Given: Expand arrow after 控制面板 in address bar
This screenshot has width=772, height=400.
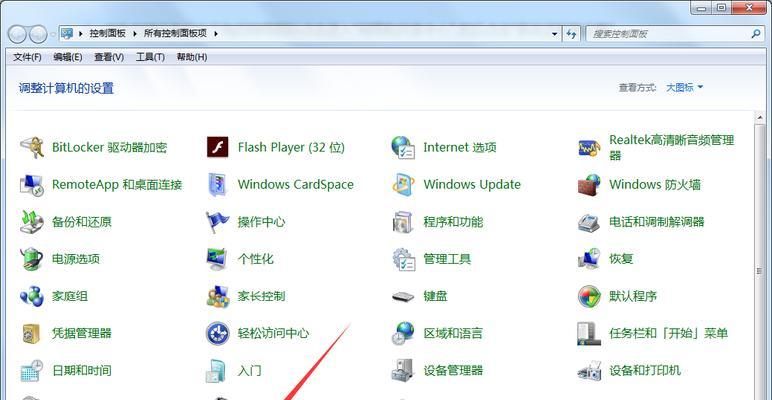Looking at the screenshot, I should (134, 34).
